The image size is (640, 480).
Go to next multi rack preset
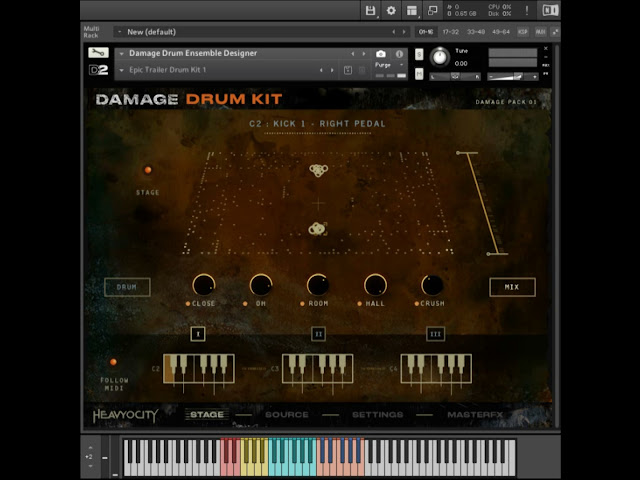(x=404, y=32)
